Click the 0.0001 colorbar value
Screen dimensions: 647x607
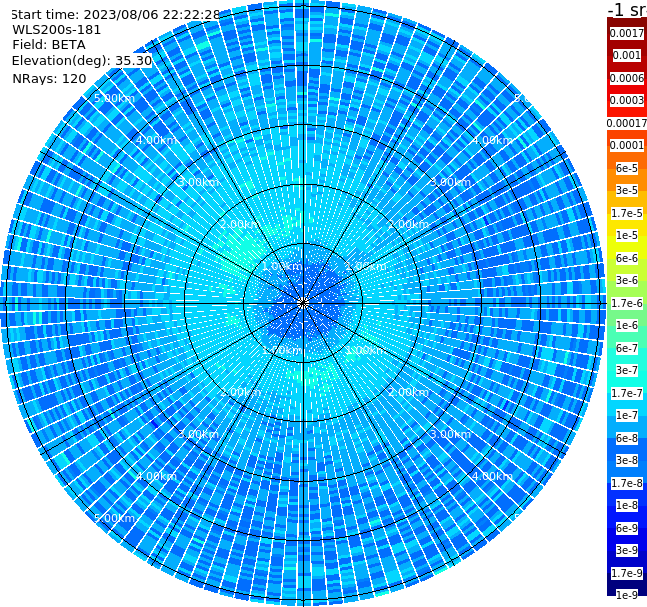pyautogui.click(x=627, y=145)
